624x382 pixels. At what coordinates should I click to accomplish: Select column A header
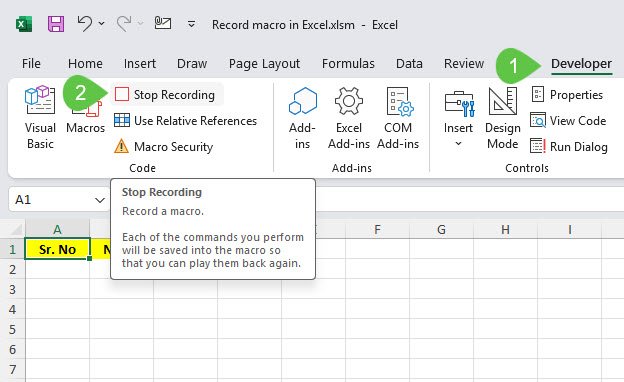[57, 230]
